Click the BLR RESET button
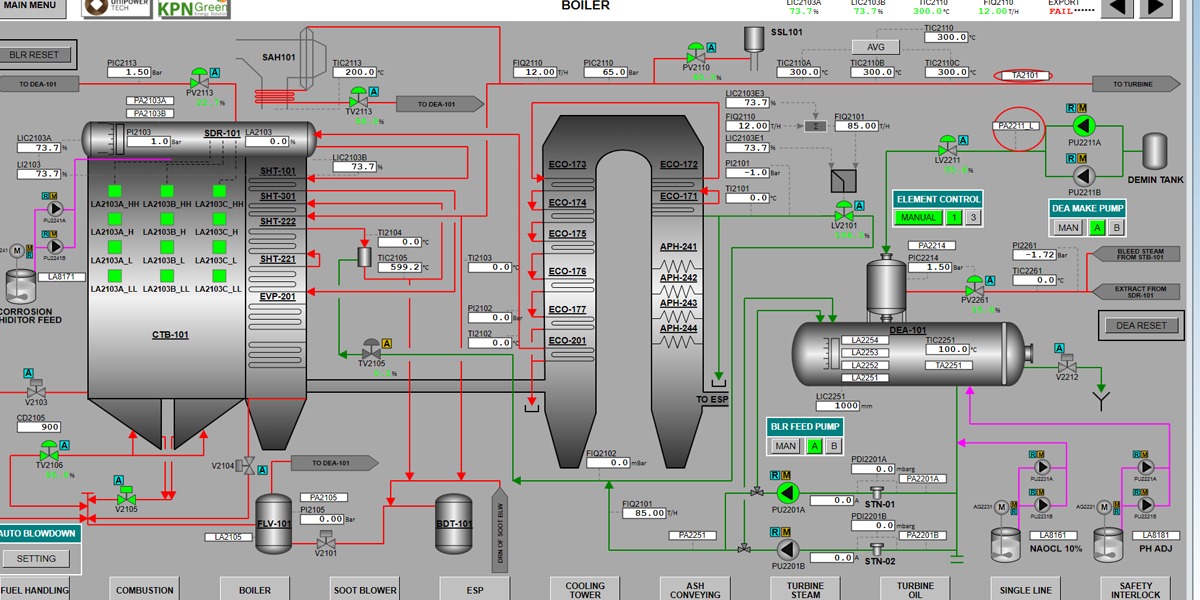This screenshot has height=600, width=1200. [x=35, y=55]
